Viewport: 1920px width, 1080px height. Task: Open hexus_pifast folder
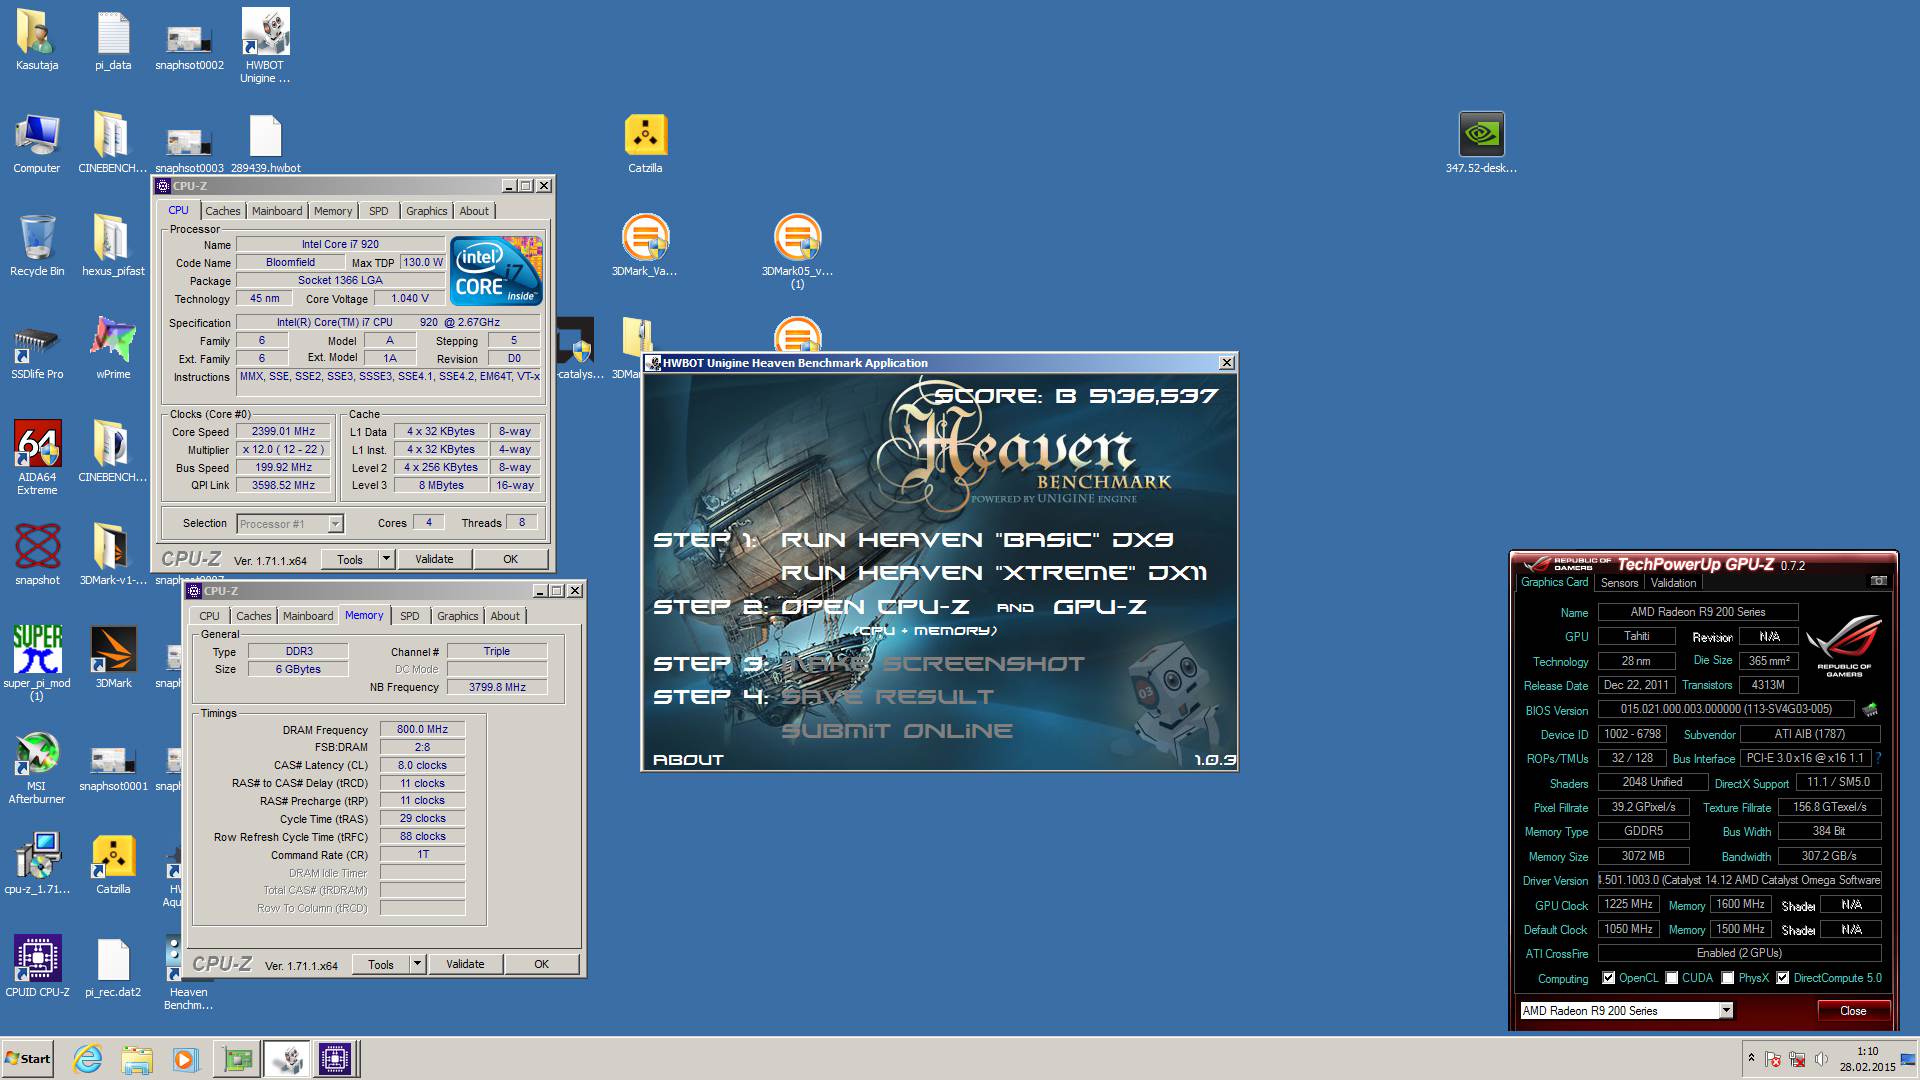[x=113, y=246]
